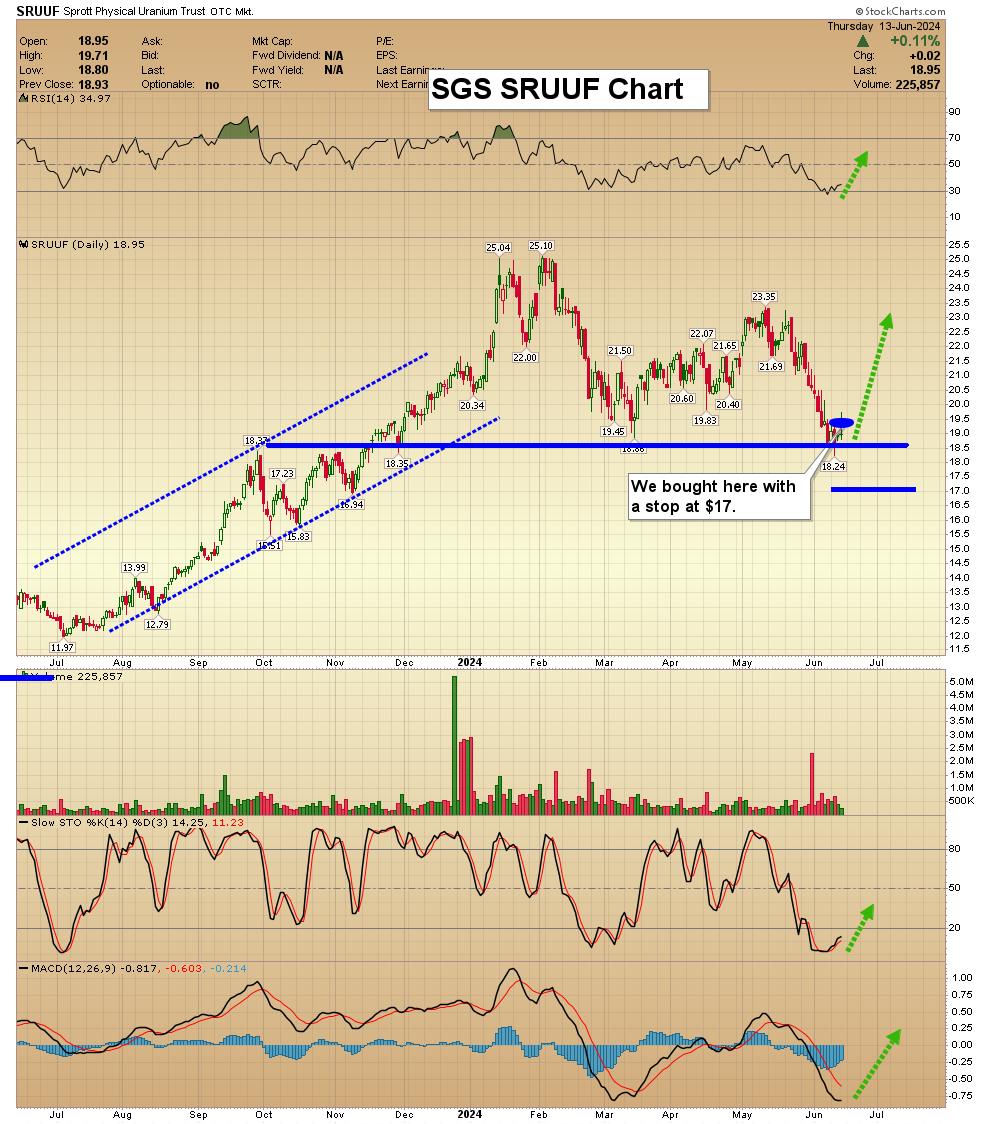
Task: Click the 19.83 price label
Action: 705,421
